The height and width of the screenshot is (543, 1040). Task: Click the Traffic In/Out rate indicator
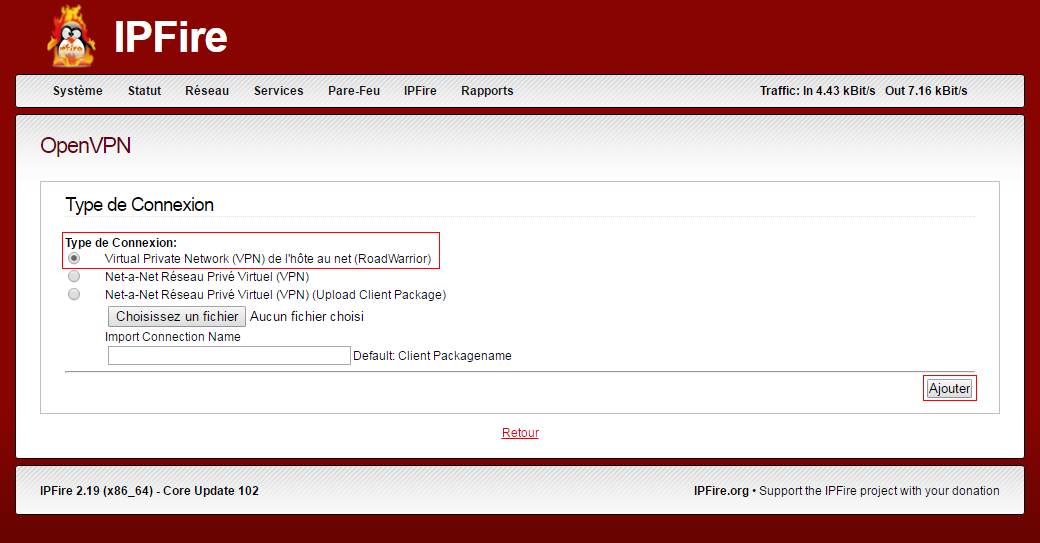(863, 91)
